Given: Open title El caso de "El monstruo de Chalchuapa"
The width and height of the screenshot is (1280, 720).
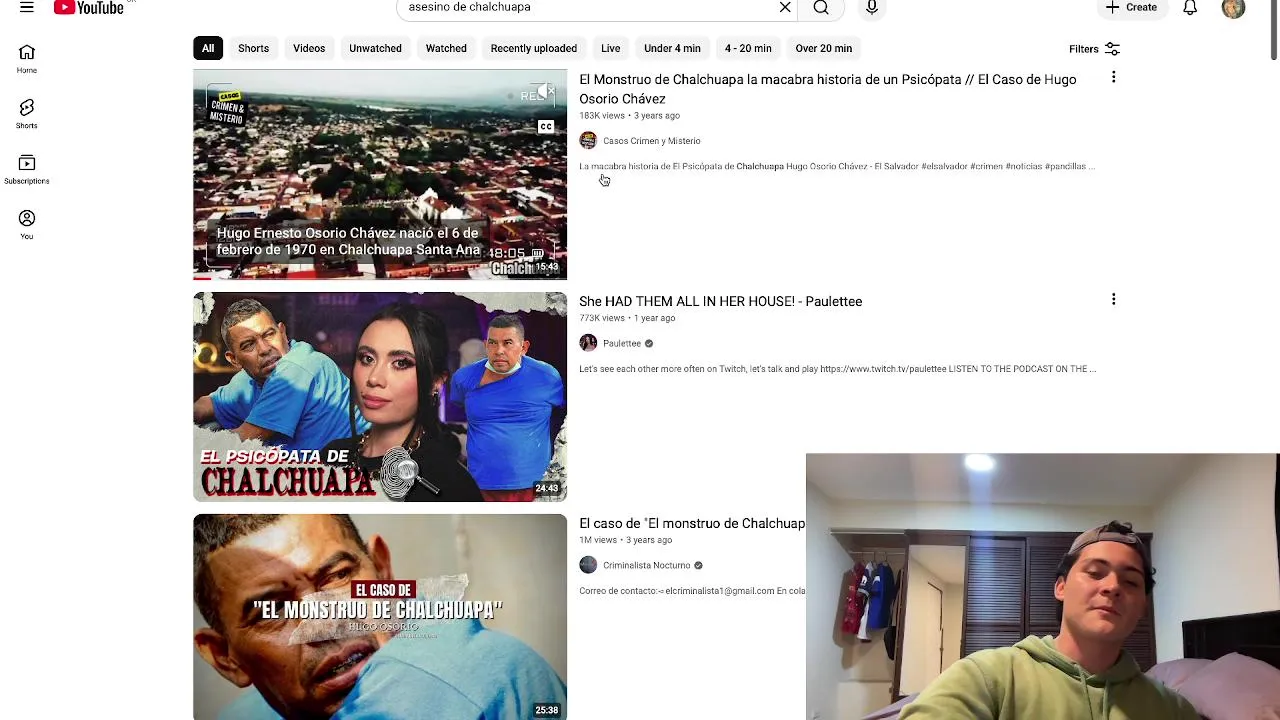Looking at the screenshot, I should coord(692,524).
